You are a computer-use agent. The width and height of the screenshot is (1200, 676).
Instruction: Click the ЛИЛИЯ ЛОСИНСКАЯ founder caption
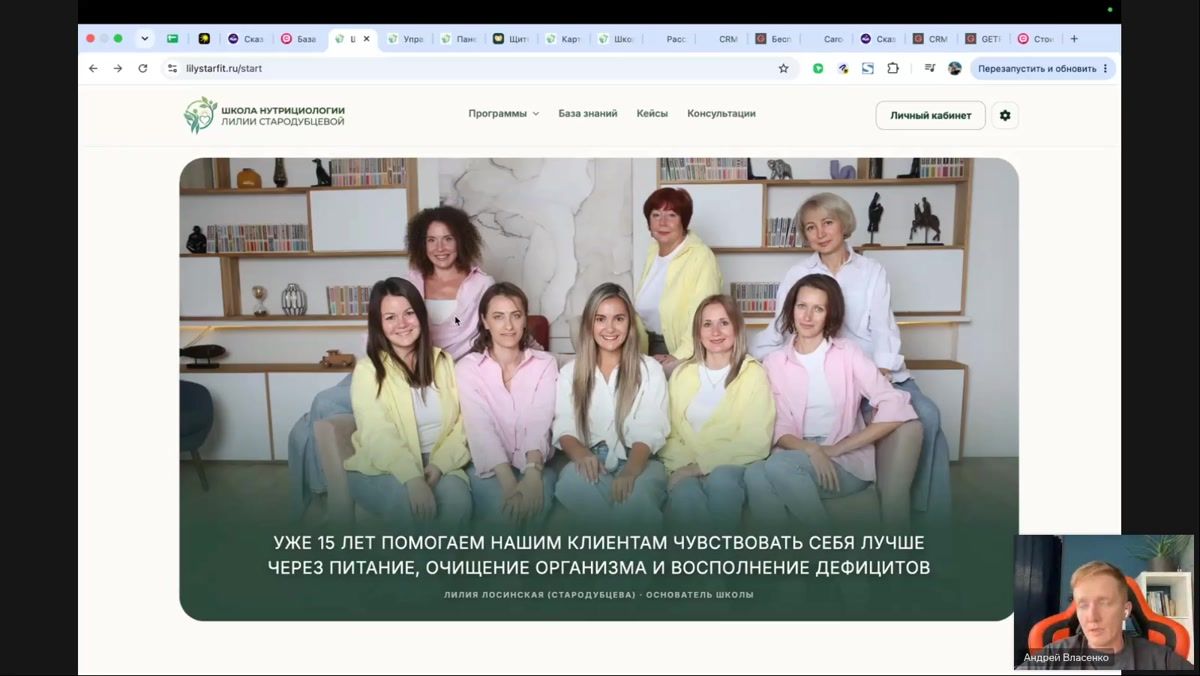tap(598, 595)
